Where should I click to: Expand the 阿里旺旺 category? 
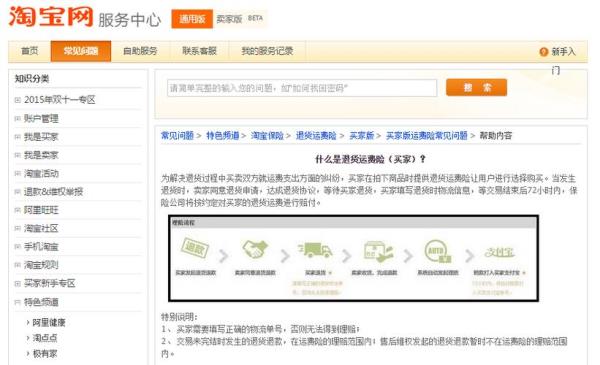pos(17,210)
